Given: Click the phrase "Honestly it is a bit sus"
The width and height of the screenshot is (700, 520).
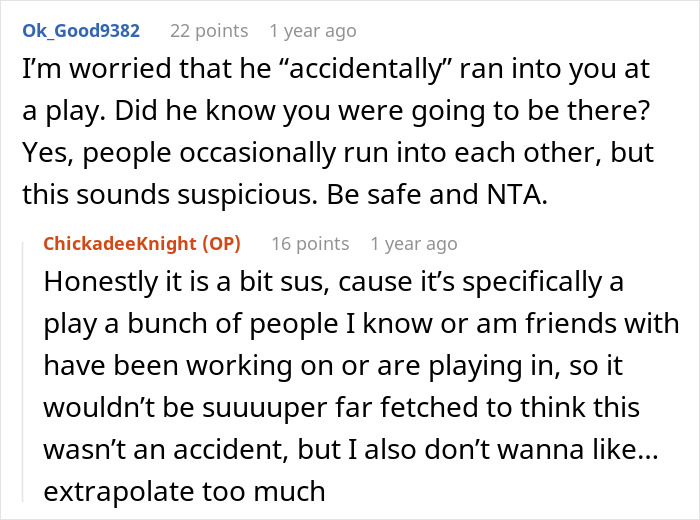Looking at the screenshot, I should coord(184,282).
